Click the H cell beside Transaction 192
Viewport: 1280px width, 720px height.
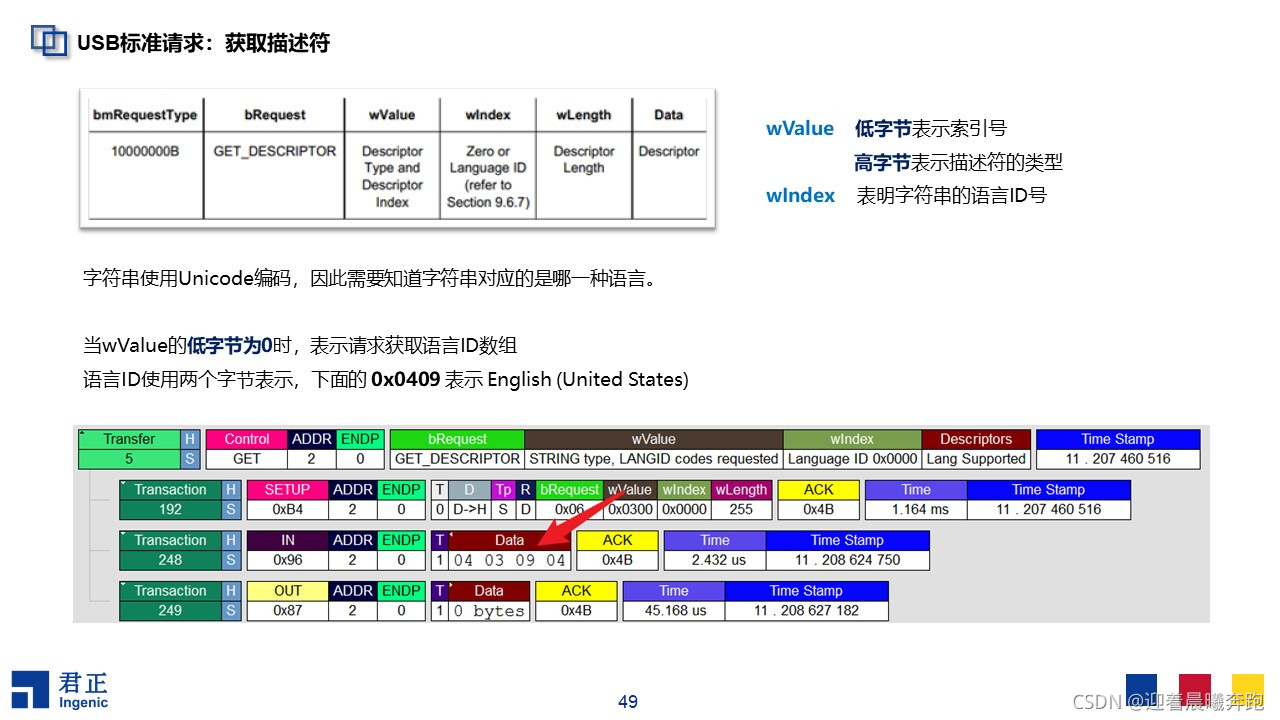[x=231, y=490]
